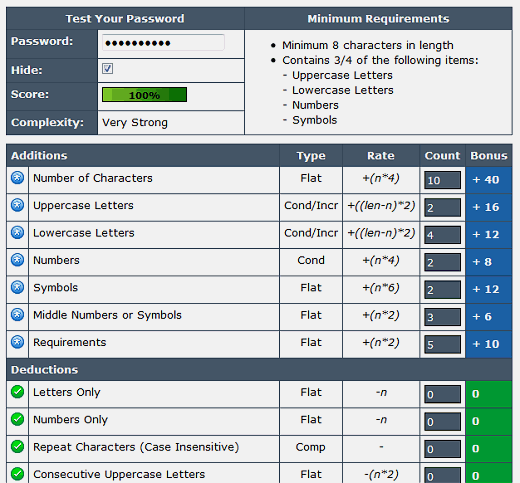Click the Number of Characters count box
This screenshot has width=520, height=483.
(442, 180)
